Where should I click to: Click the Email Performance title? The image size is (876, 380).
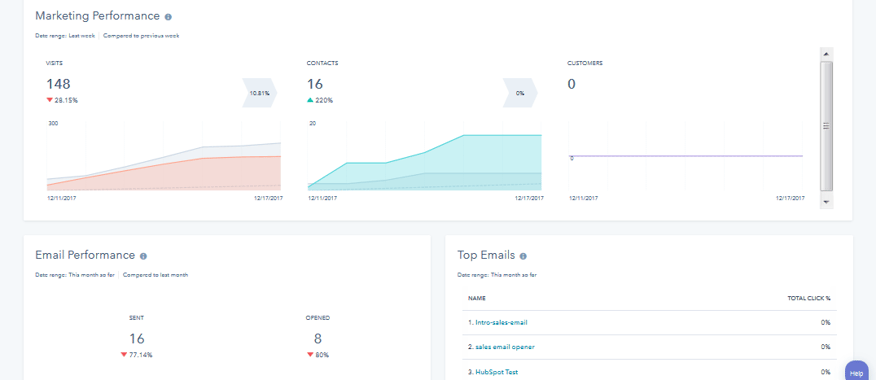point(85,255)
